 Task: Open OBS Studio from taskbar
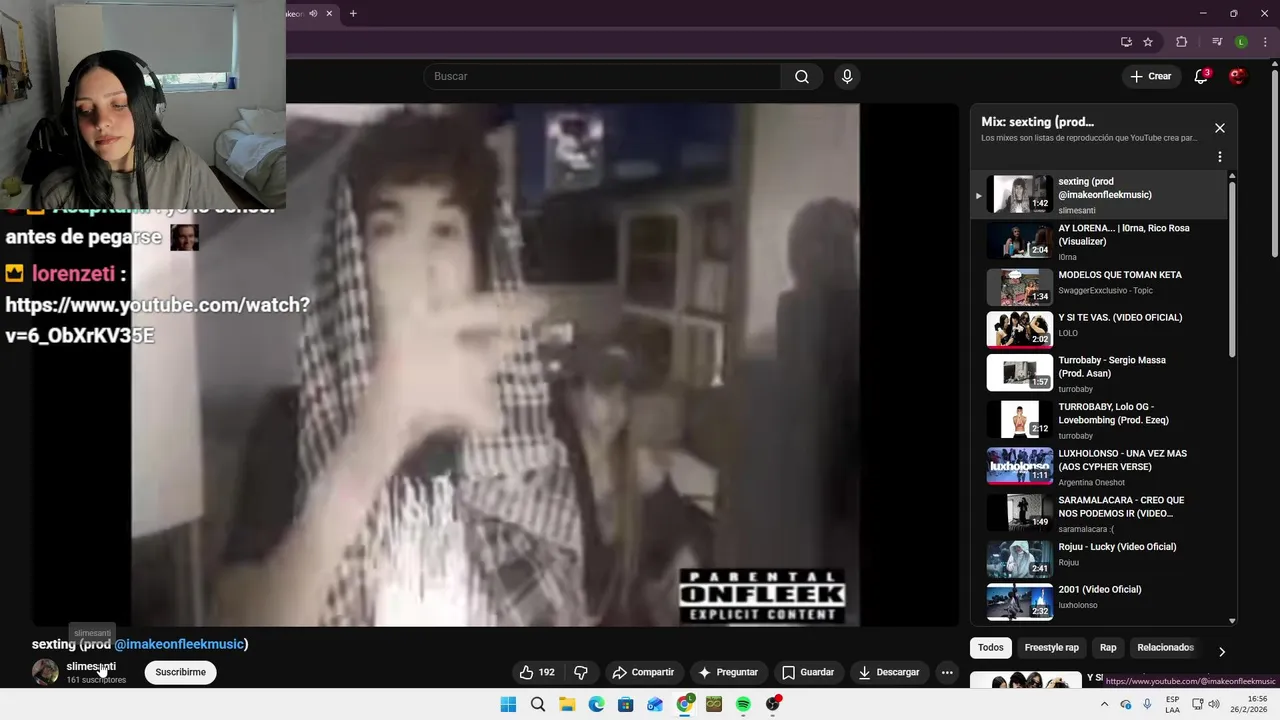click(773, 704)
